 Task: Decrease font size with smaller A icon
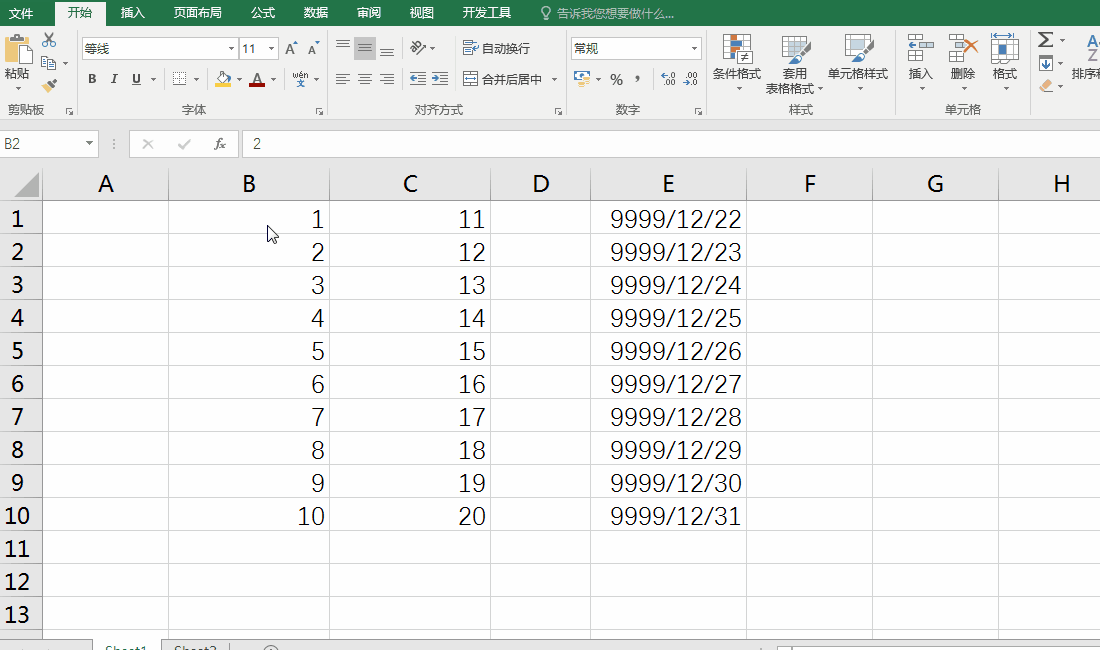313,48
